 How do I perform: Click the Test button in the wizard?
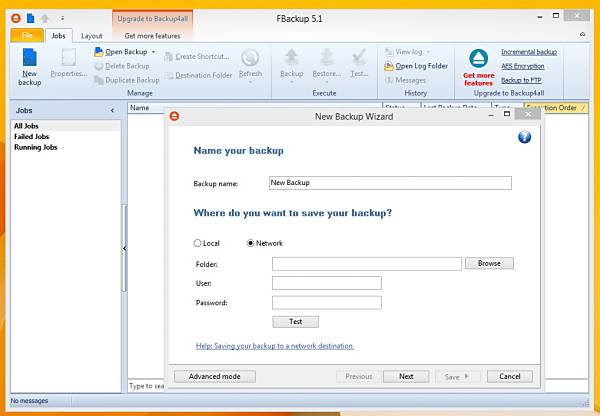(295, 321)
